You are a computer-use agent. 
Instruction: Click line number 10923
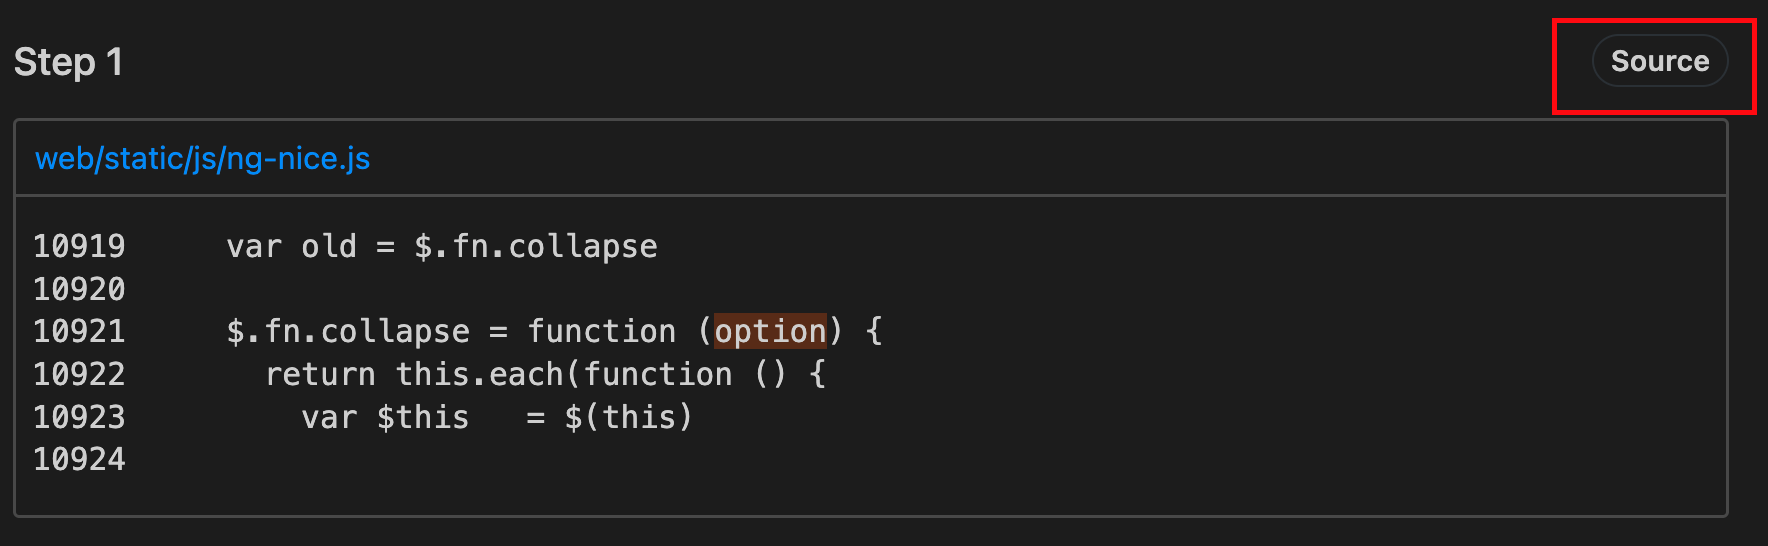[79, 417]
